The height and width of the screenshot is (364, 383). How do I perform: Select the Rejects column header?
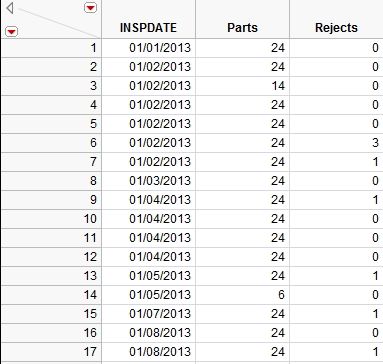tap(336, 28)
